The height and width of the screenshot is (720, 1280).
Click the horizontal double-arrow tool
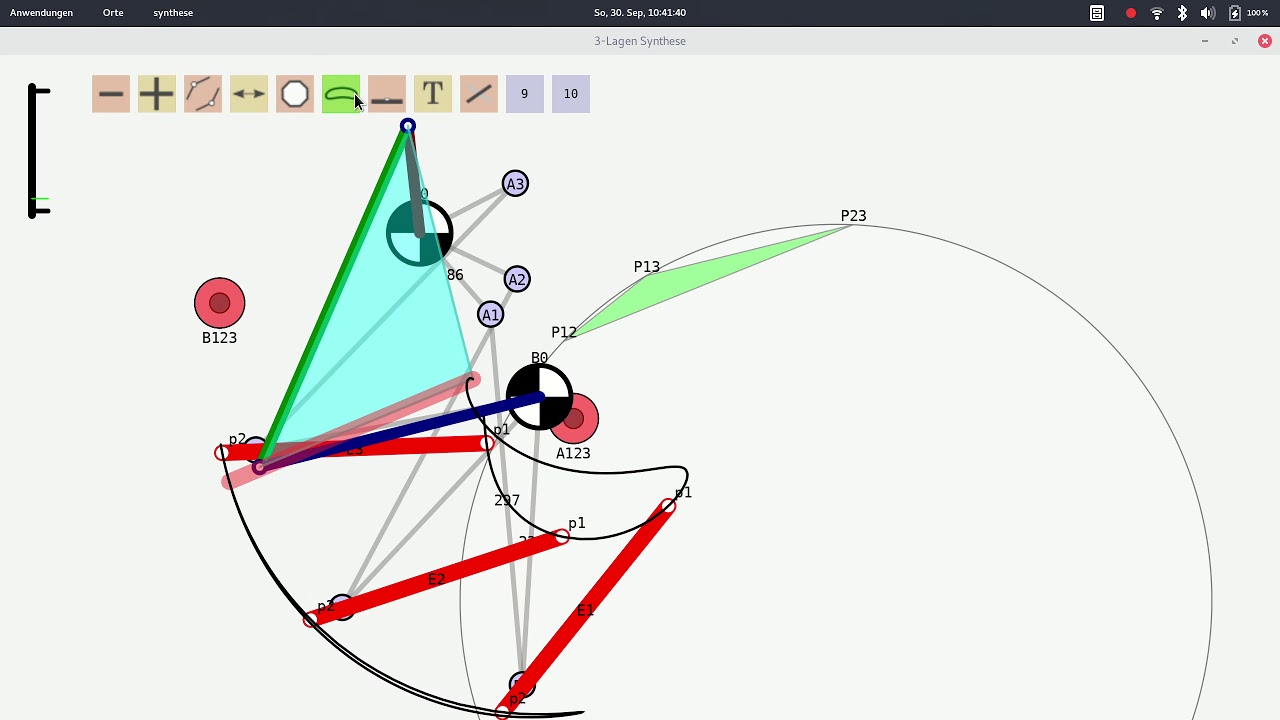pos(249,94)
